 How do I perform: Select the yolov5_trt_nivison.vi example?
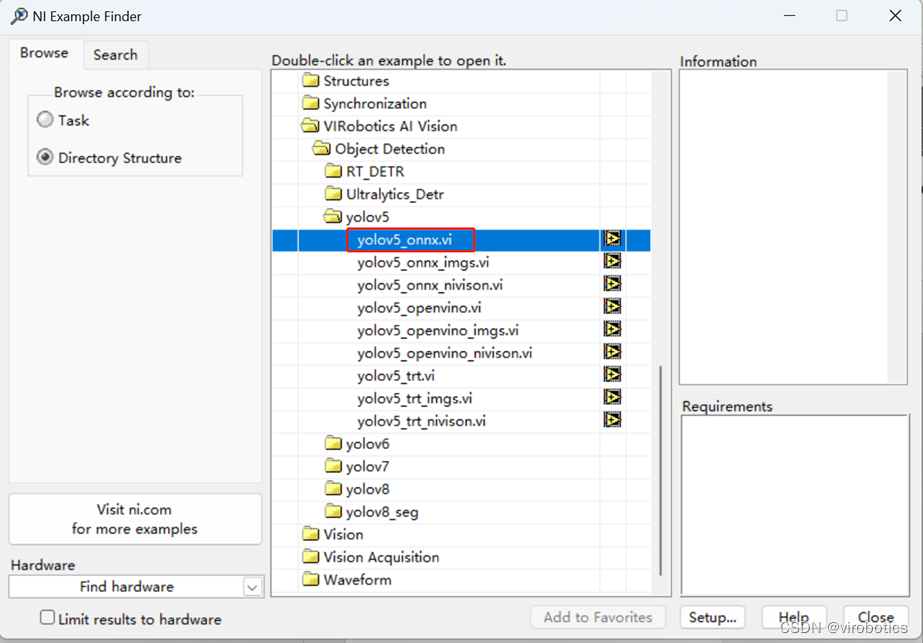pos(421,421)
